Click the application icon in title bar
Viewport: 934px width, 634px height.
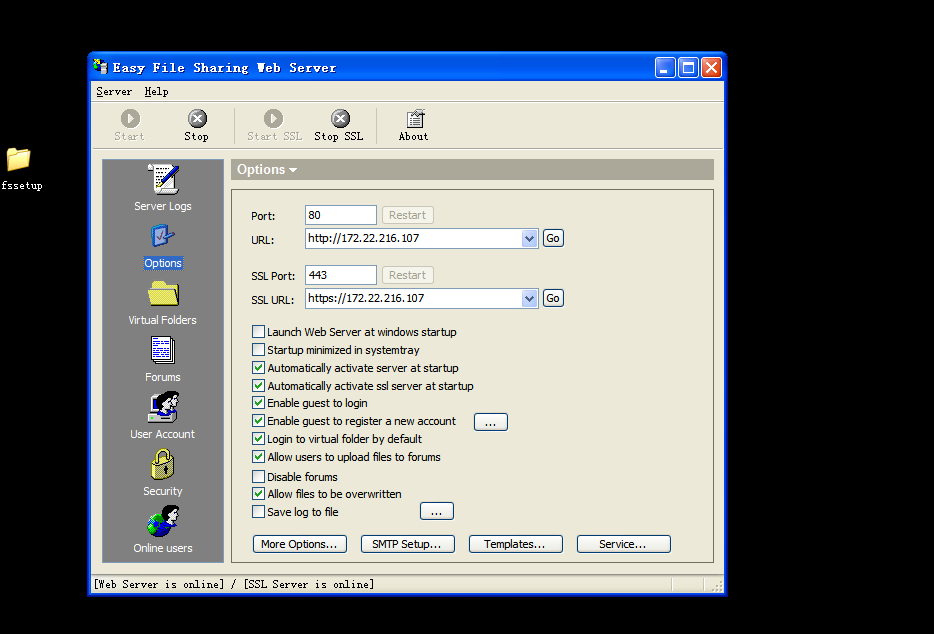(x=100, y=67)
